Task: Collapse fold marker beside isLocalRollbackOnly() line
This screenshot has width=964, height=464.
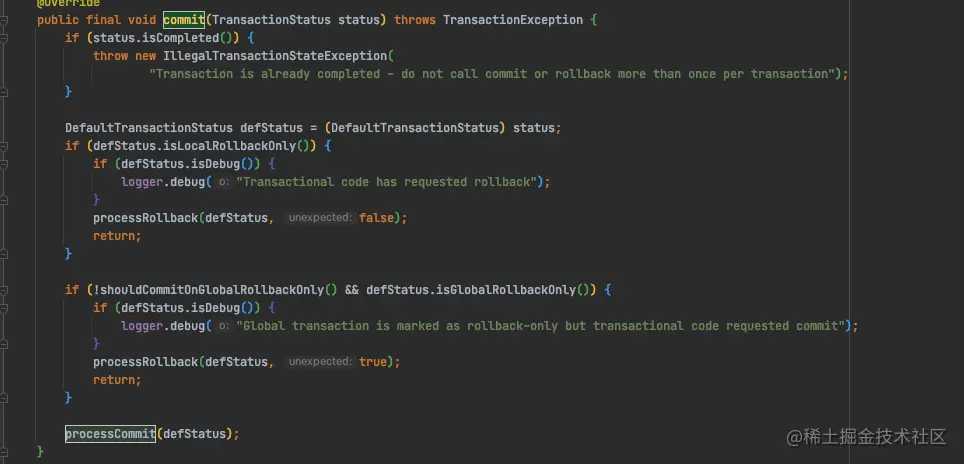Action: [x=4, y=146]
